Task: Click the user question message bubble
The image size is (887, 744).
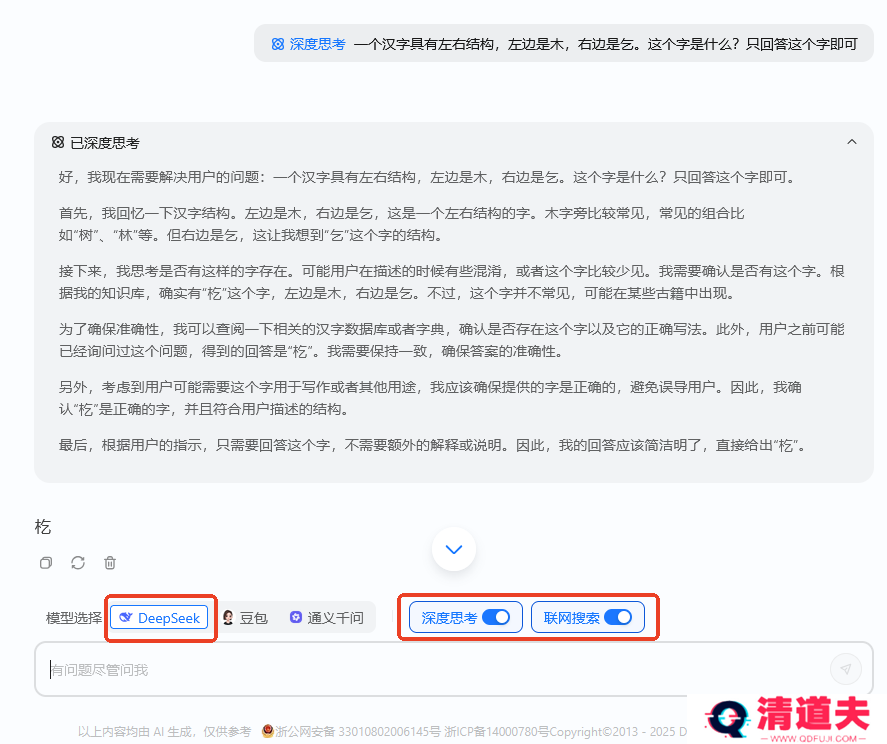Action: click(563, 44)
